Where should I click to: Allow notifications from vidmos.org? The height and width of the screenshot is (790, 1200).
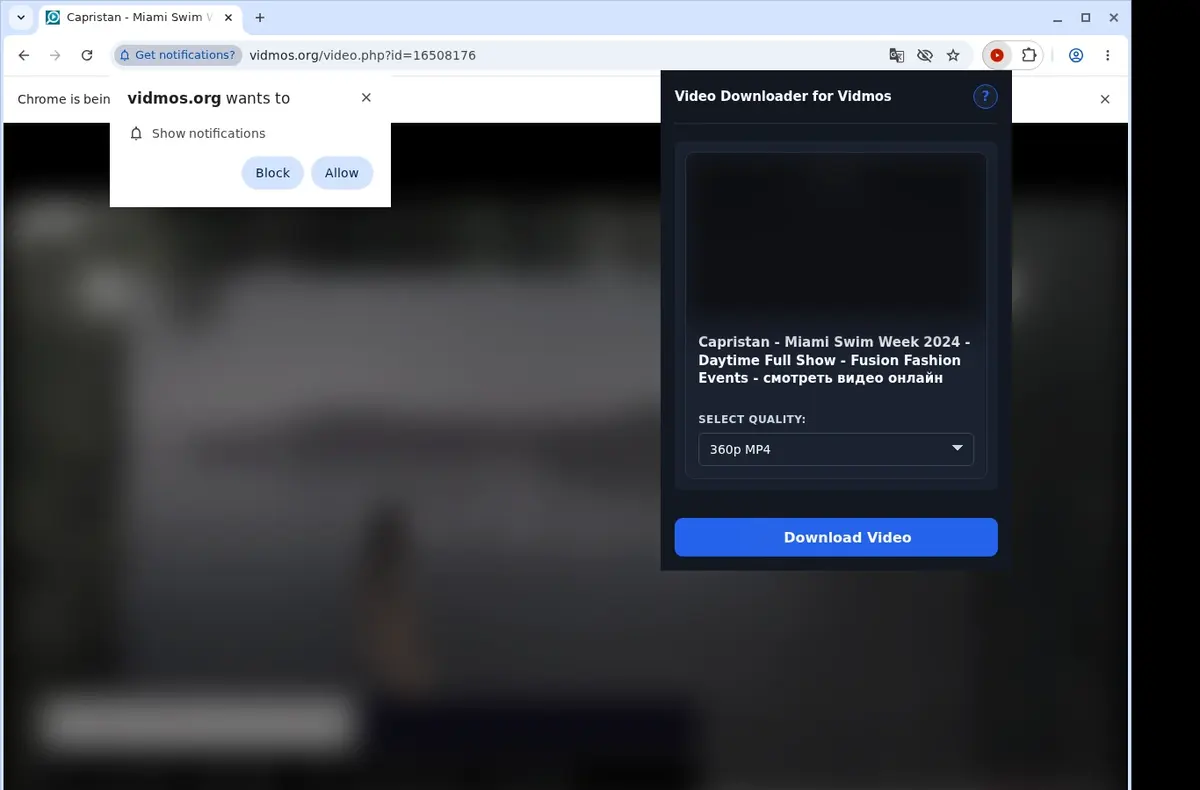341,173
